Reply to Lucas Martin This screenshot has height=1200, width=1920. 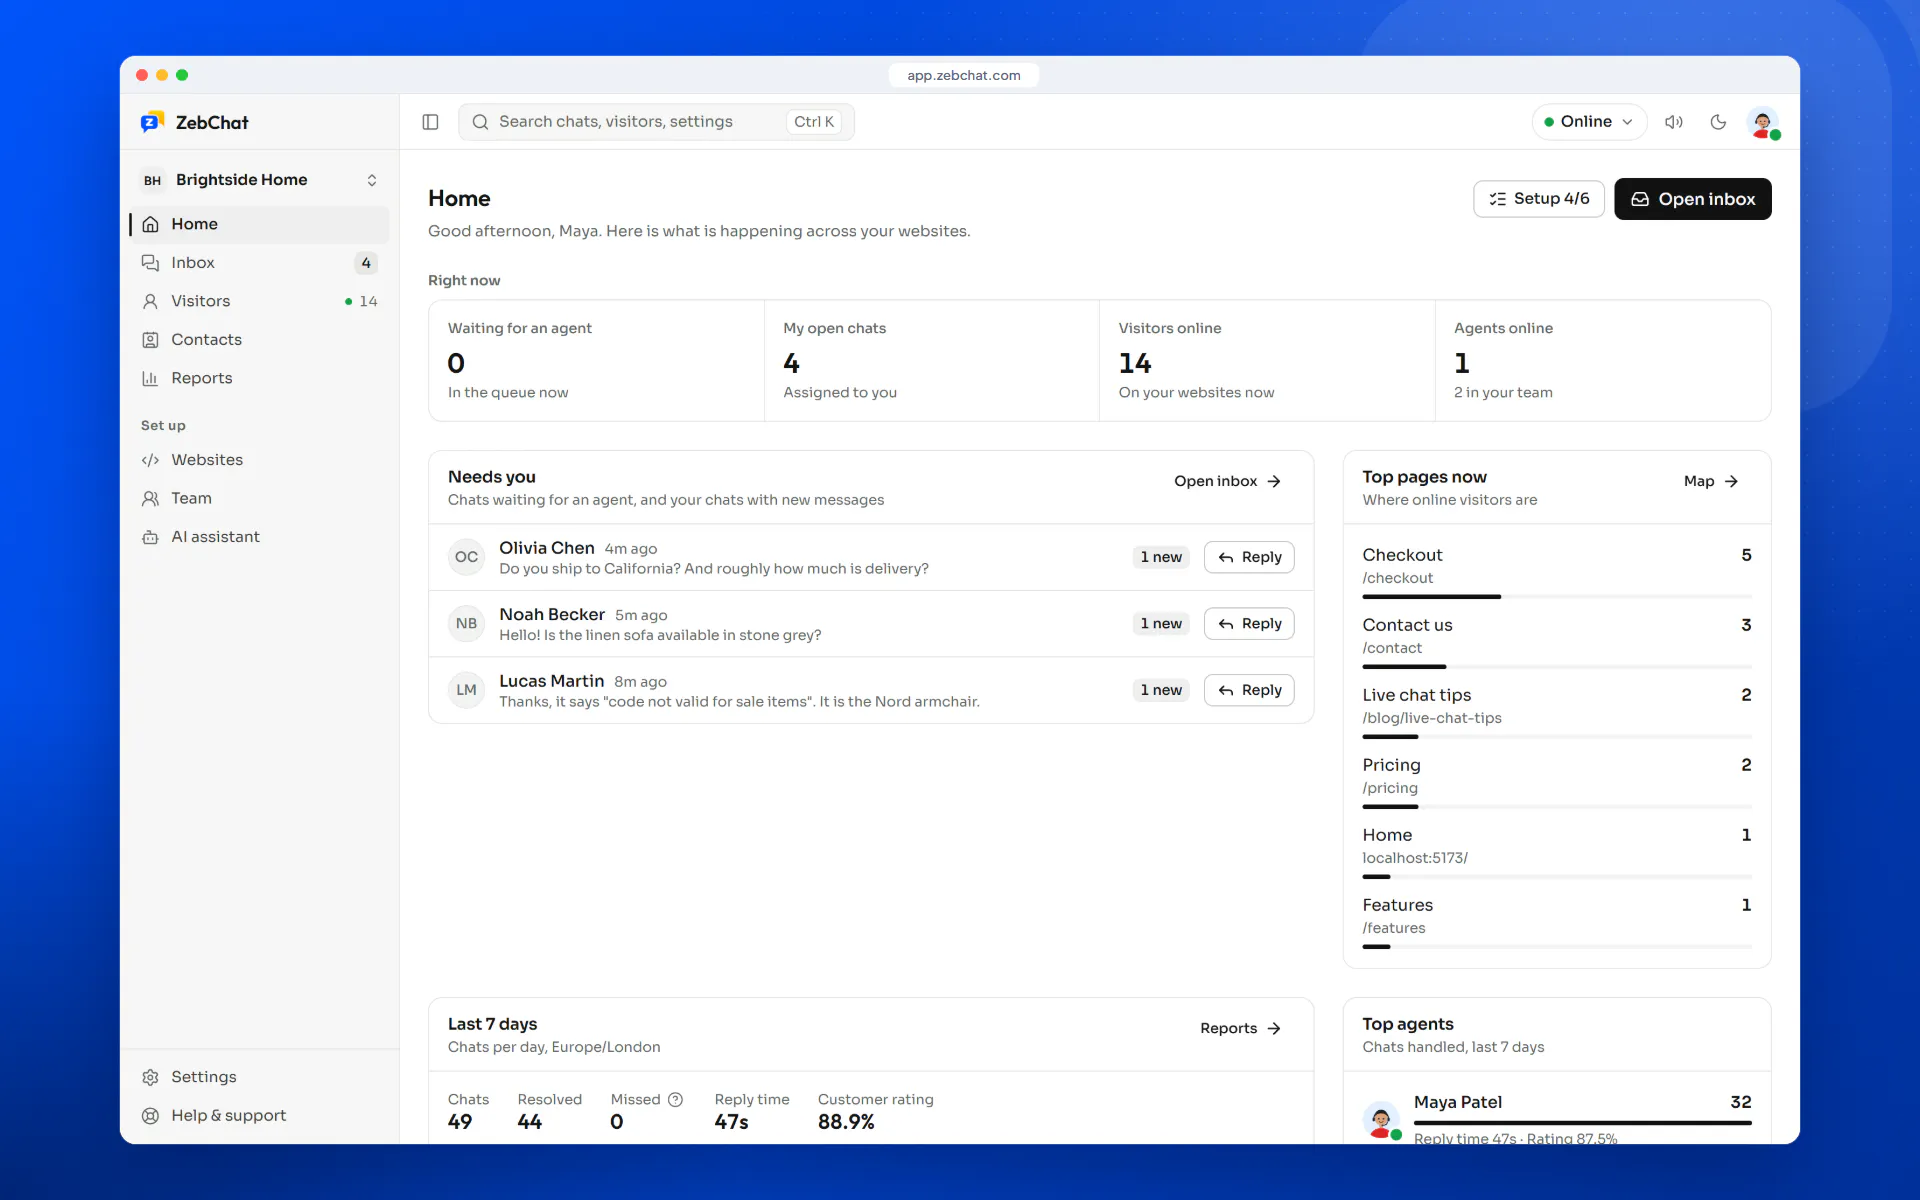1249,690
